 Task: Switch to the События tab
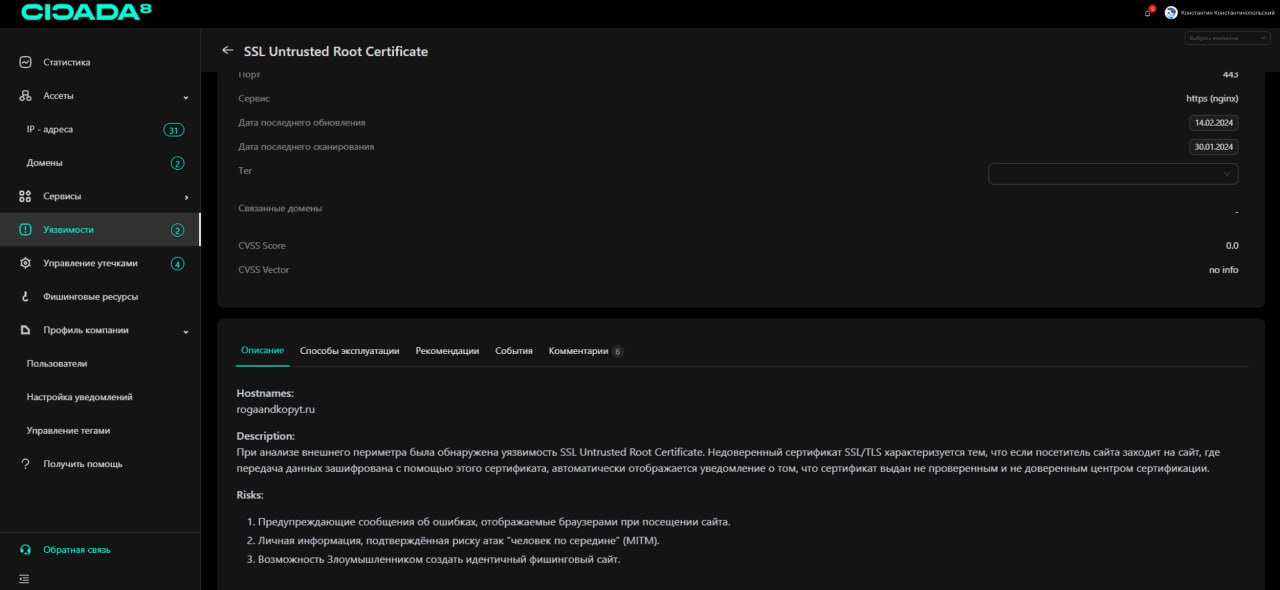(514, 351)
